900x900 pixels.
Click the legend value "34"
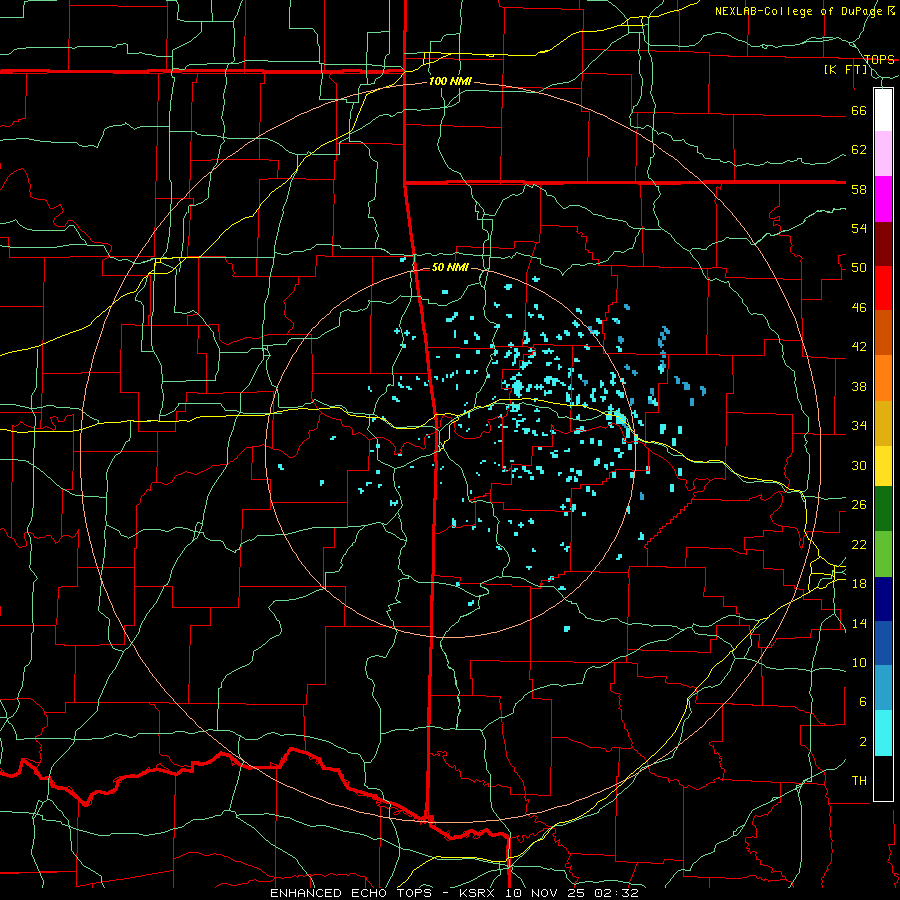(x=859, y=425)
